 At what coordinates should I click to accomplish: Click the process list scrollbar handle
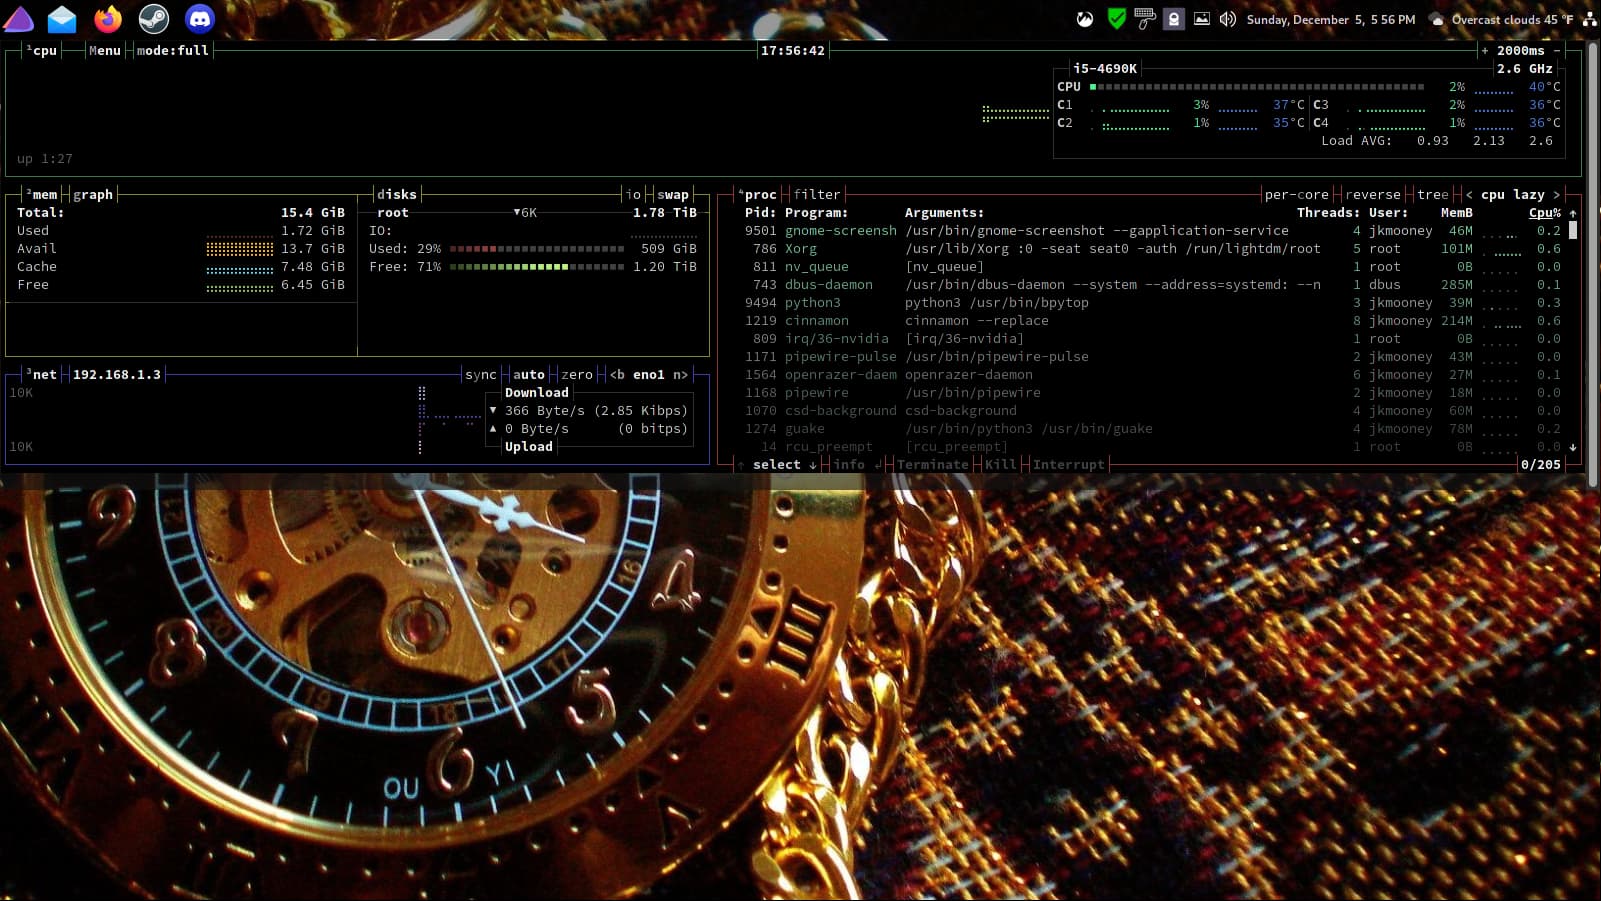1573,230
